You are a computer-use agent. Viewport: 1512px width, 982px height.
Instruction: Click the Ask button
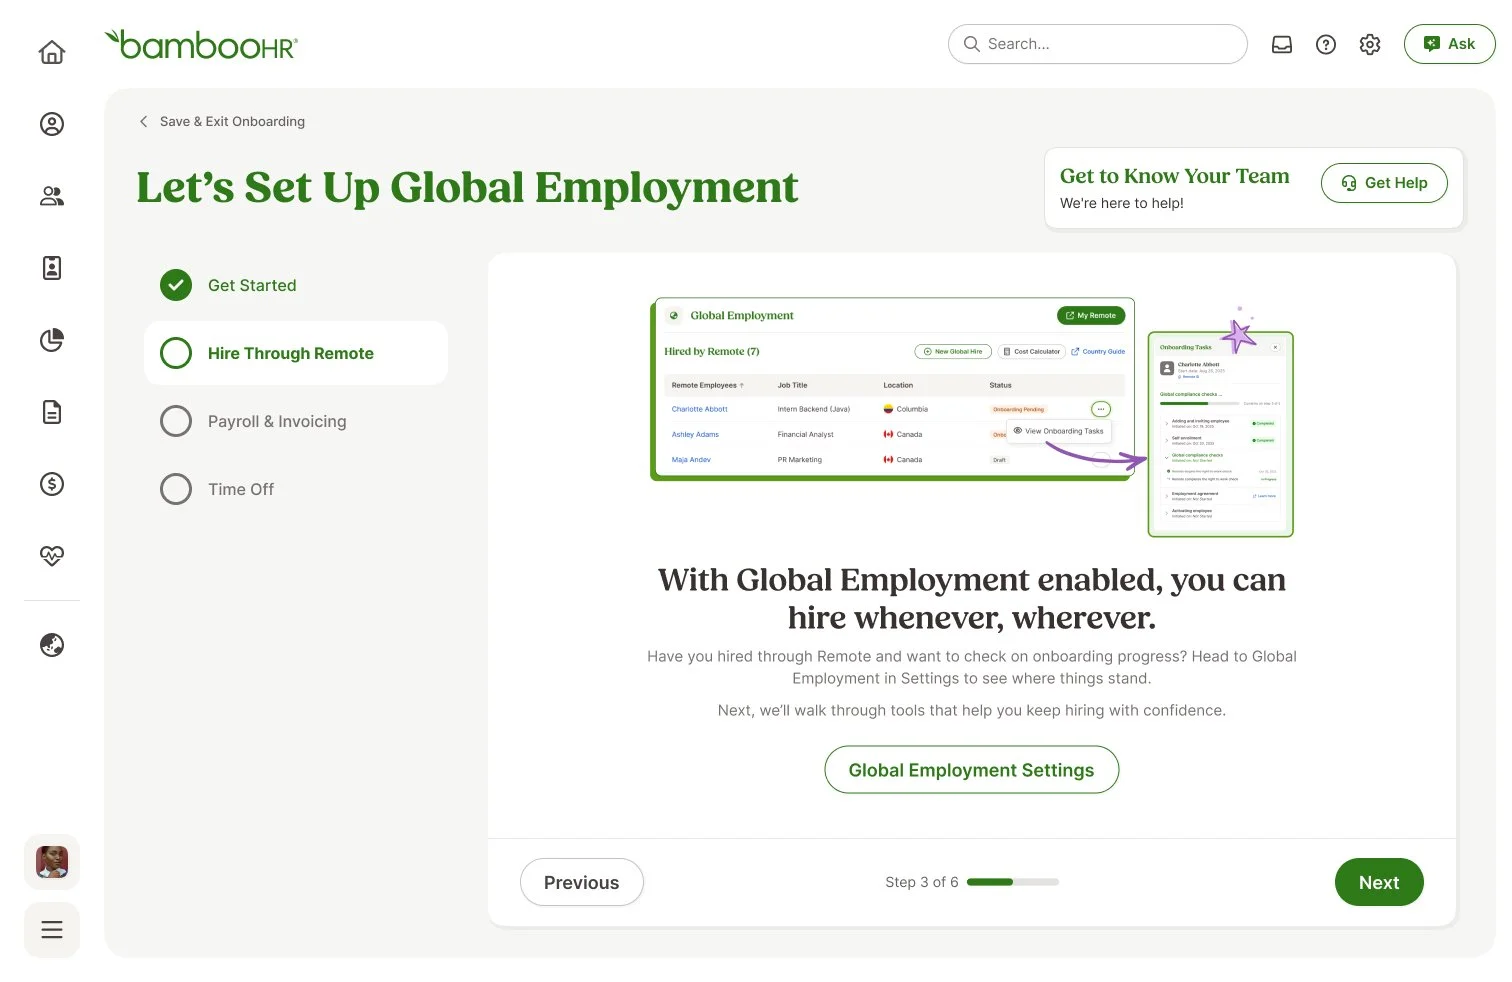(1449, 44)
